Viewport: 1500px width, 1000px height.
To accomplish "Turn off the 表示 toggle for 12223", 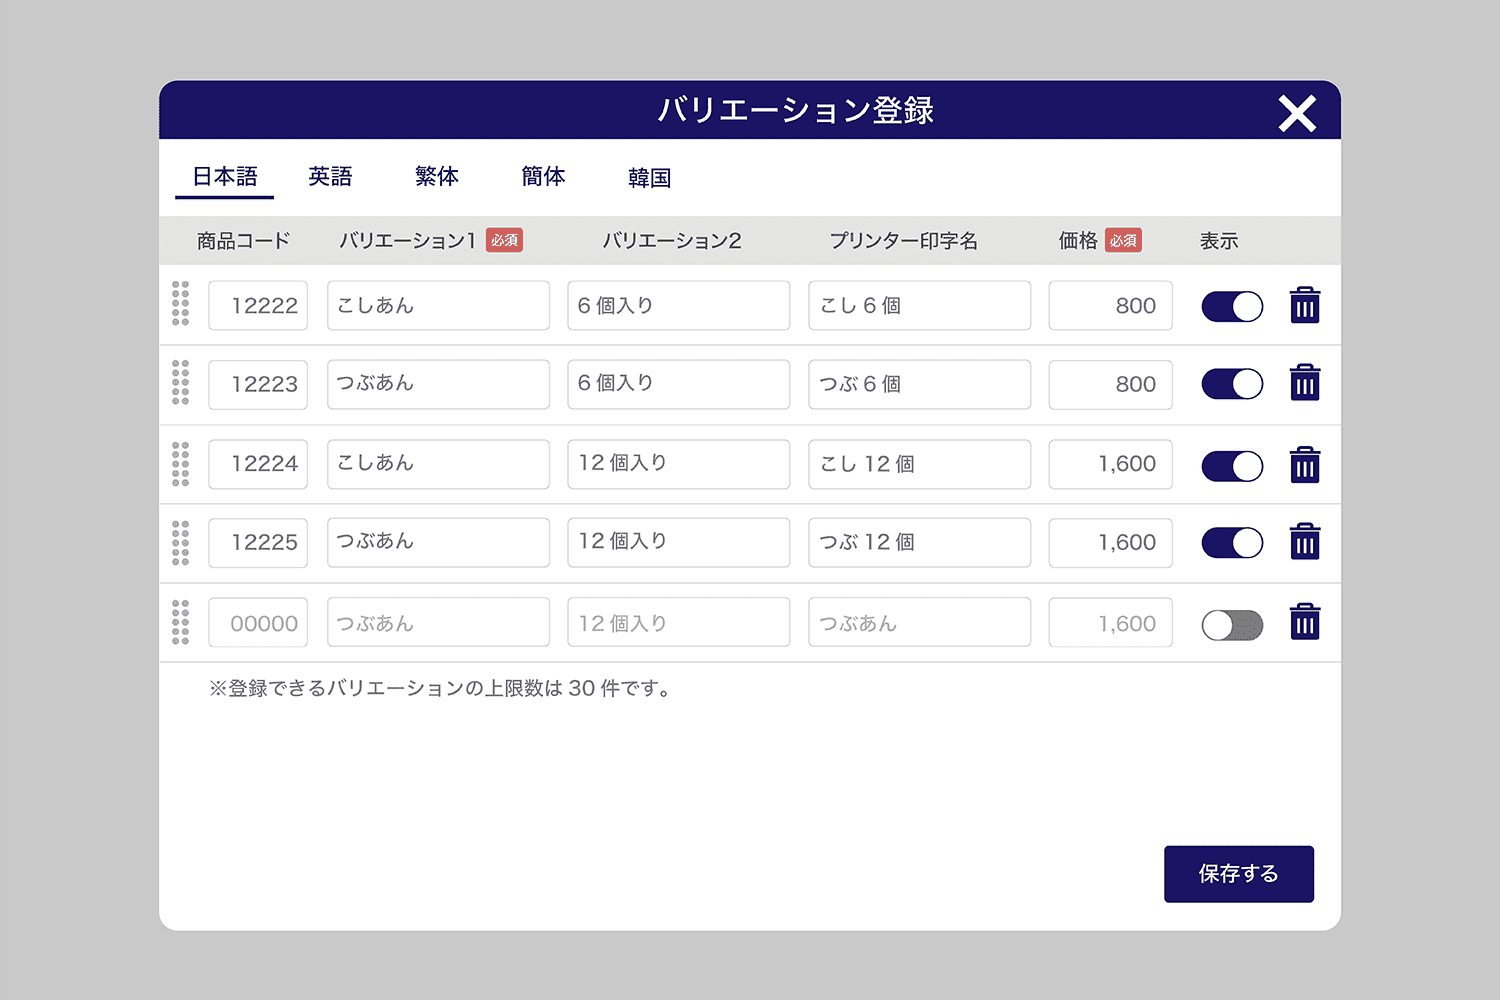I will coord(1231,384).
